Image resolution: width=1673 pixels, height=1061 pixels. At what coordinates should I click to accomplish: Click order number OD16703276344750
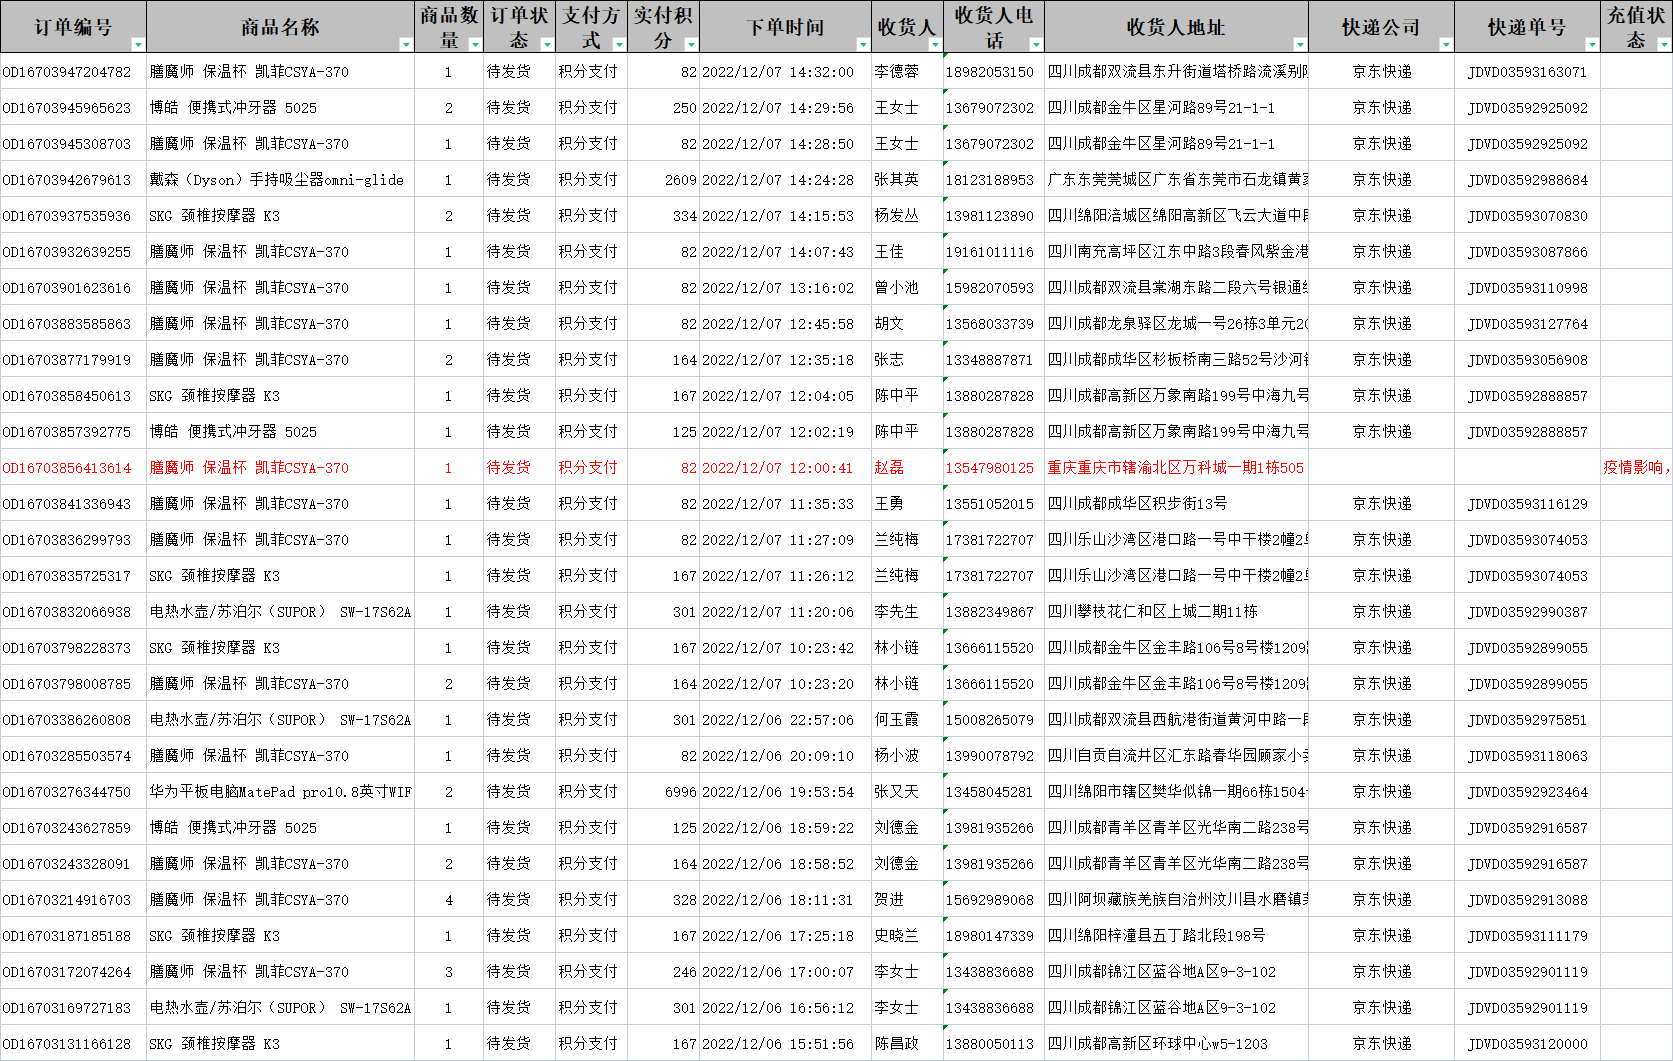67,792
